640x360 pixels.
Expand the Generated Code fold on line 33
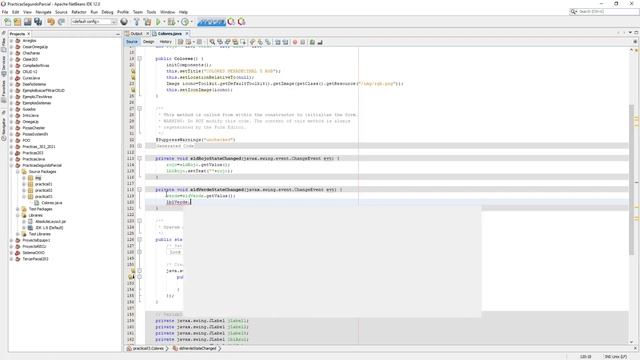[x=140, y=146]
